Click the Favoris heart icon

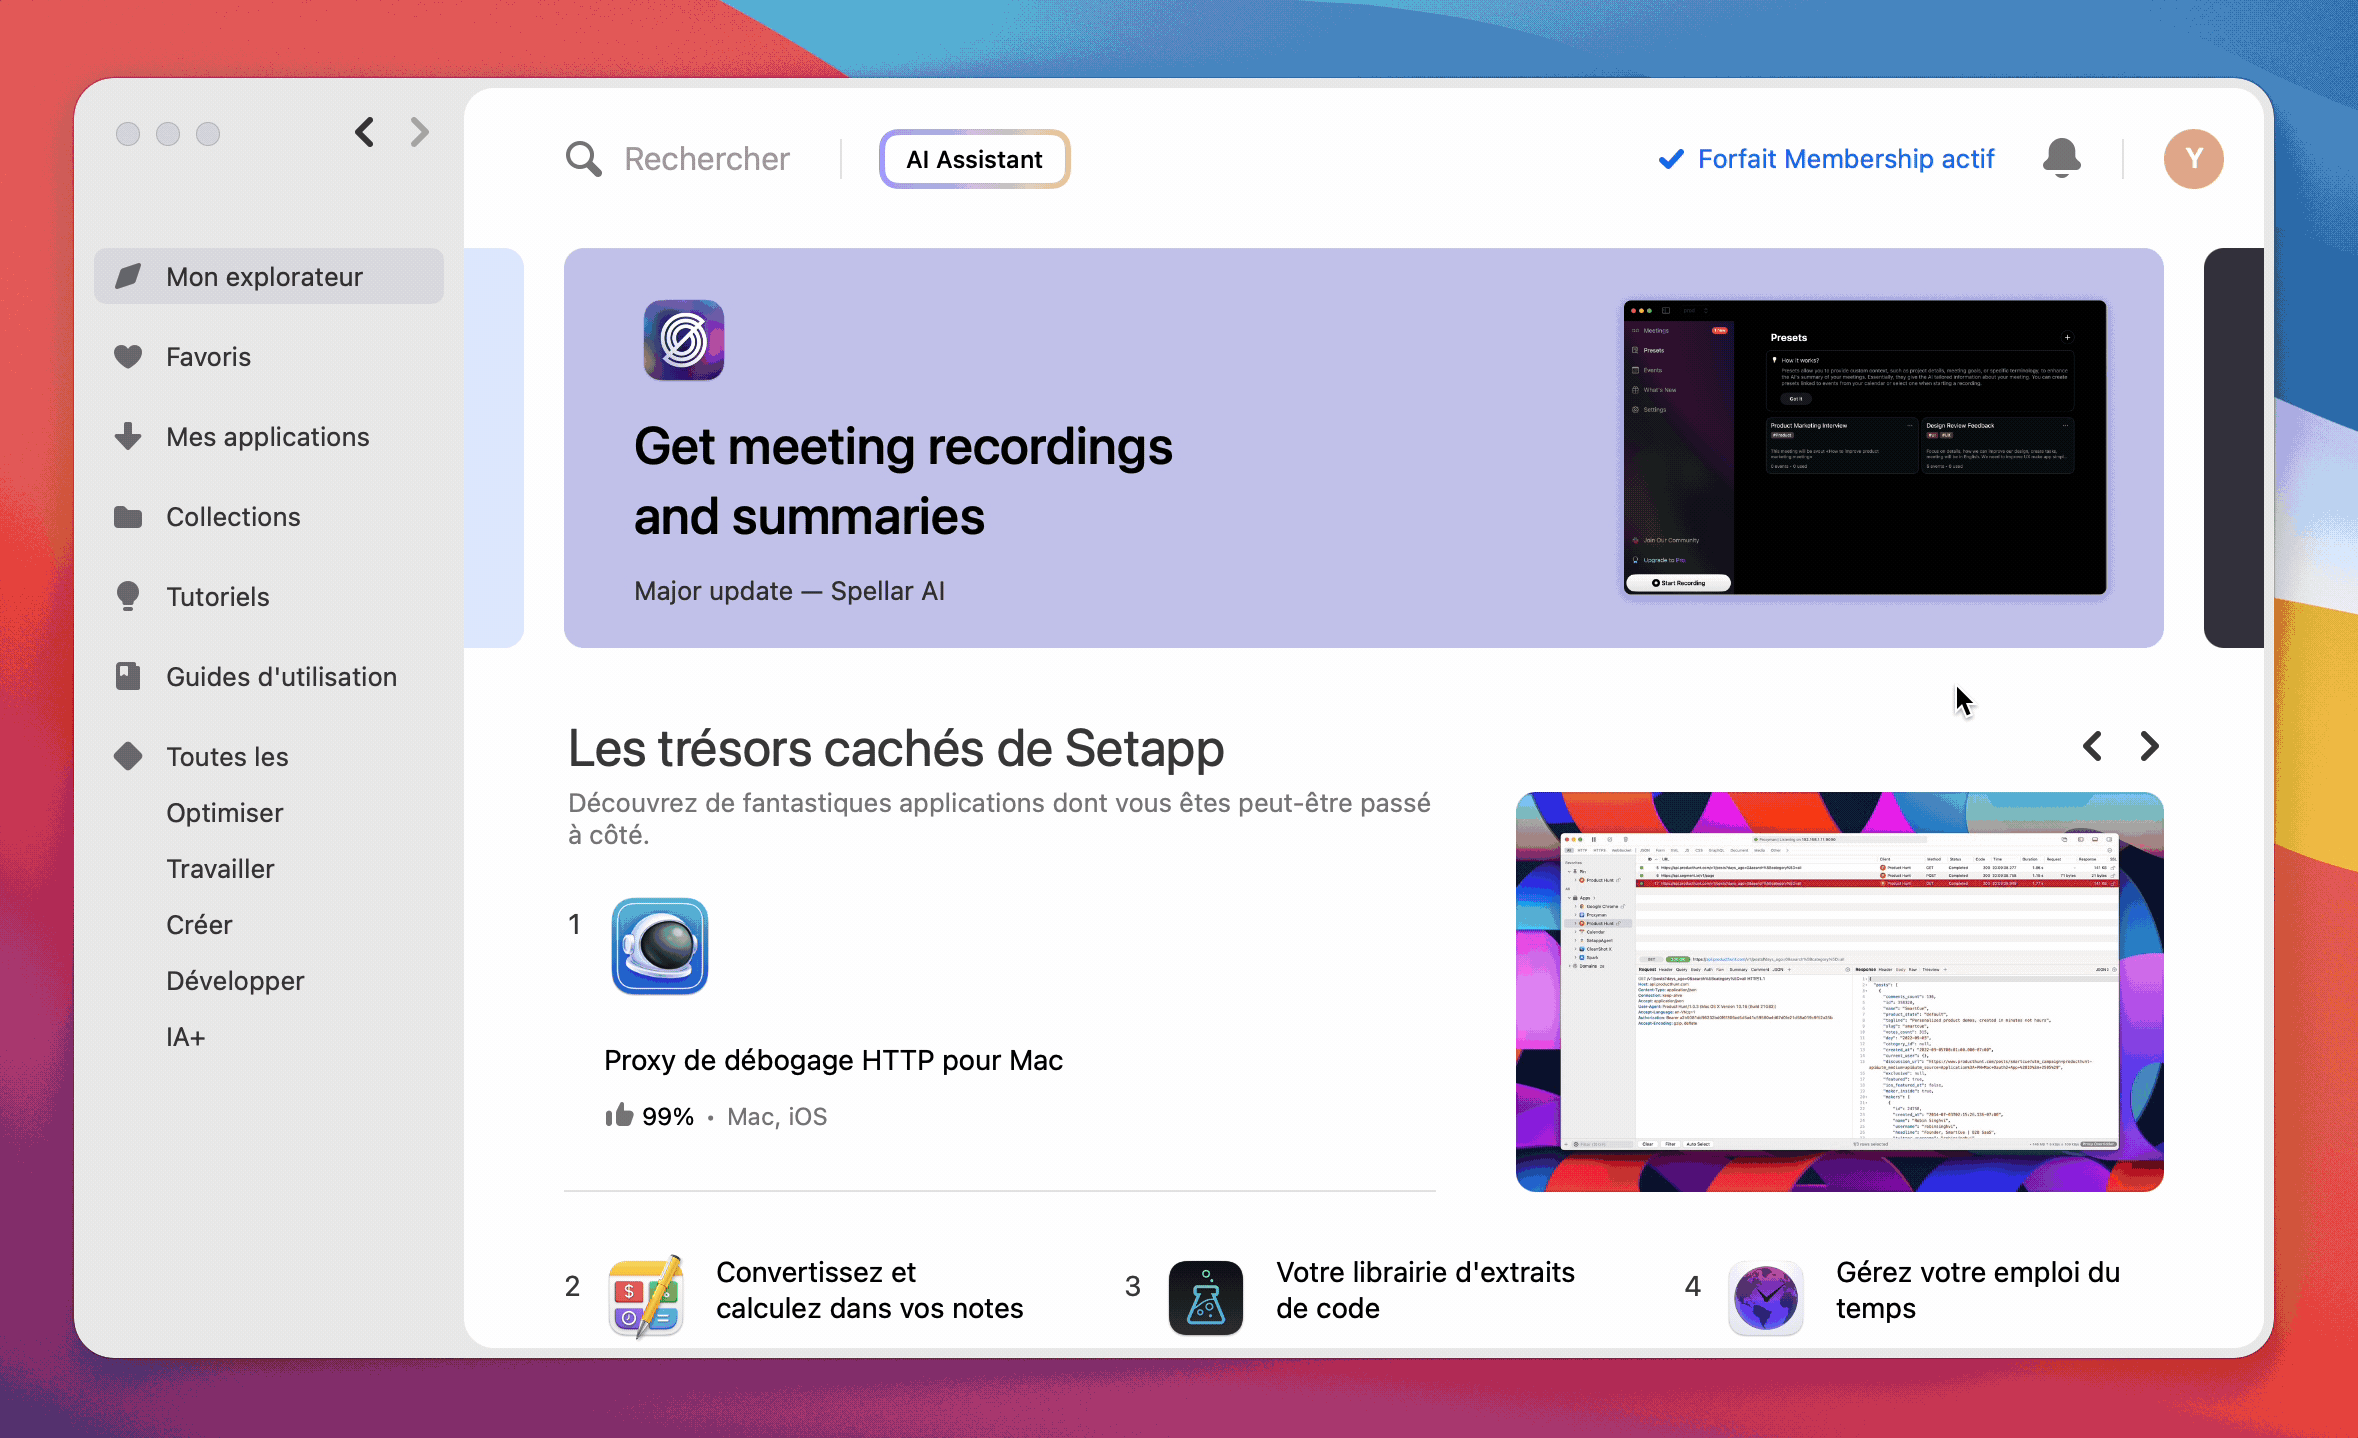128,356
